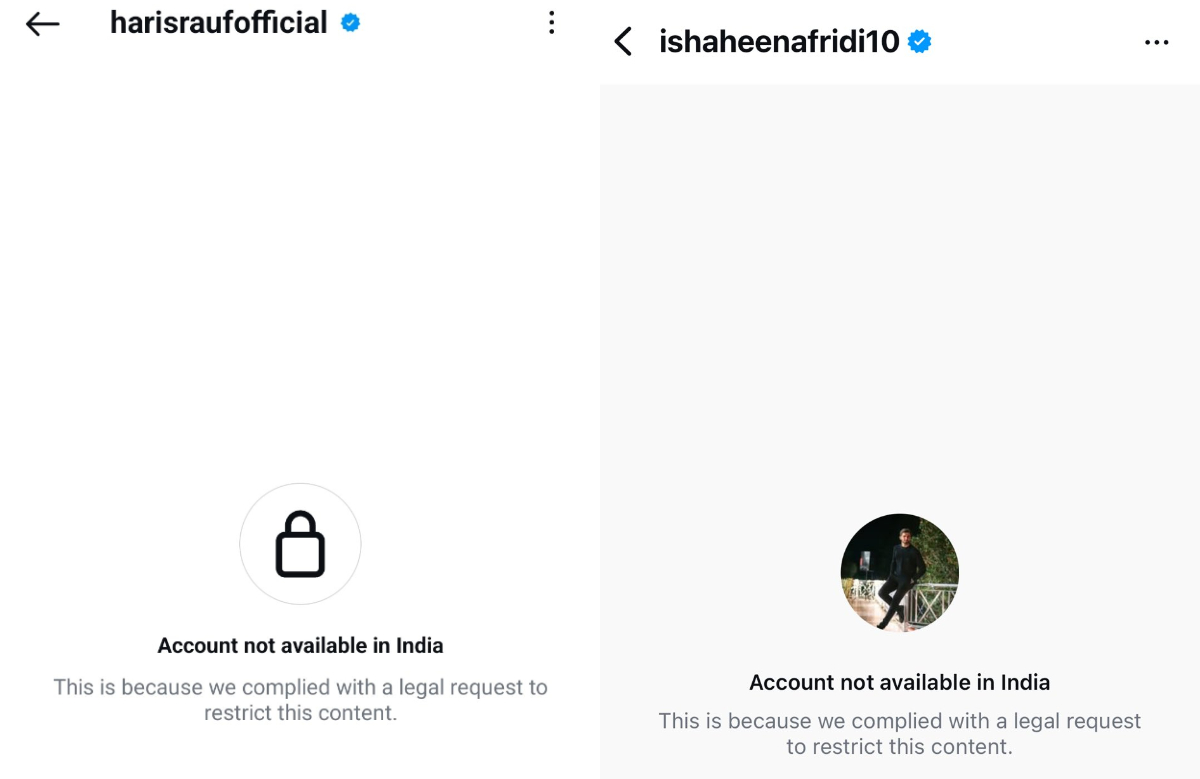The width and height of the screenshot is (1200, 779).
Task: Click the padlock icon on harisraufofficial's profile
Action: pyautogui.click(x=300, y=543)
